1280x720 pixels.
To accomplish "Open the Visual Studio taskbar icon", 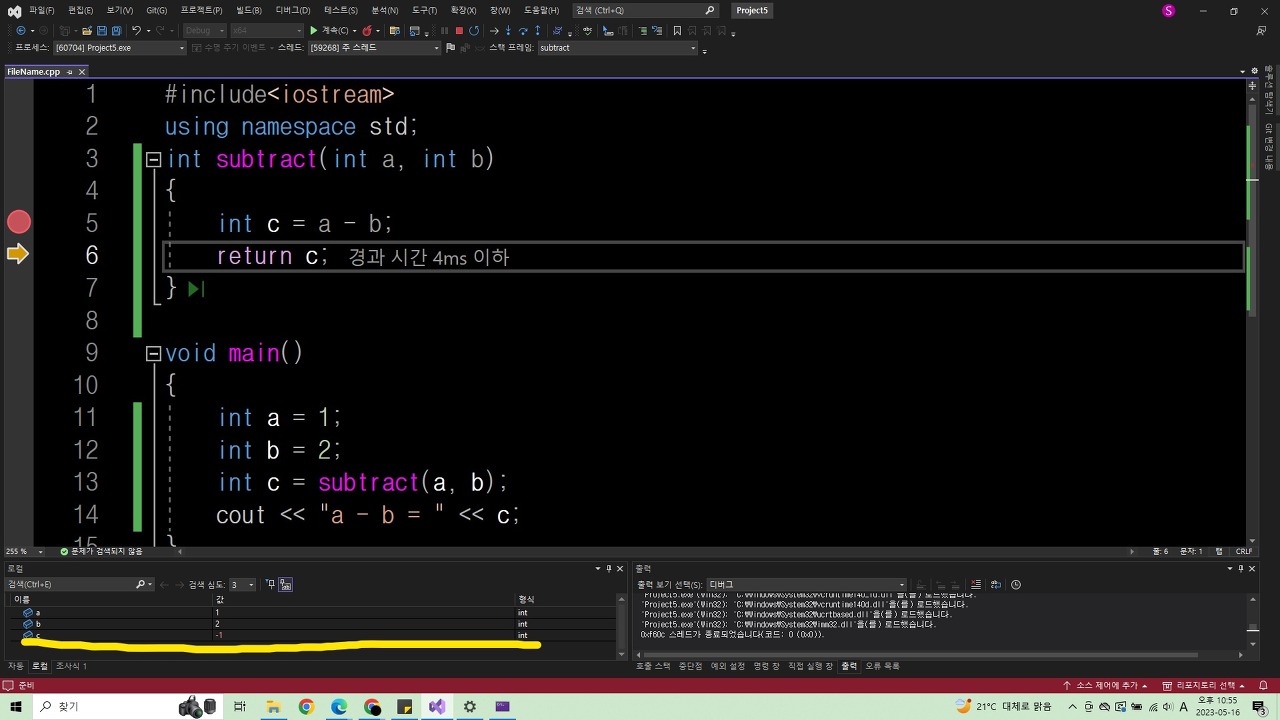I will pos(437,707).
